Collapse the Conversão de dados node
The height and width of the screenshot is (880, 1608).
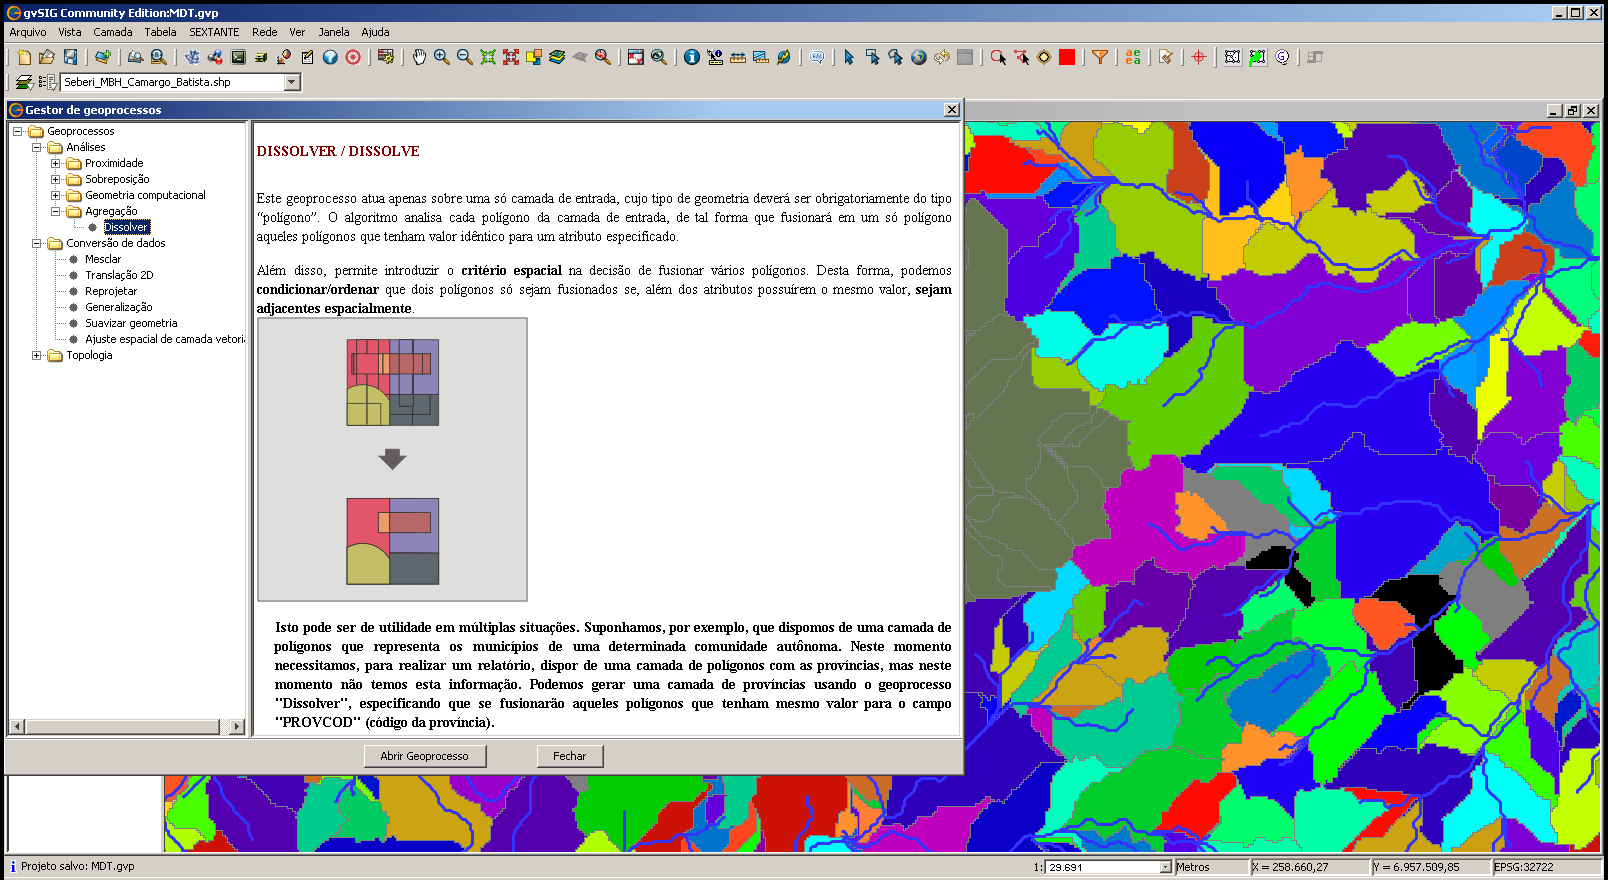tap(37, 243)
